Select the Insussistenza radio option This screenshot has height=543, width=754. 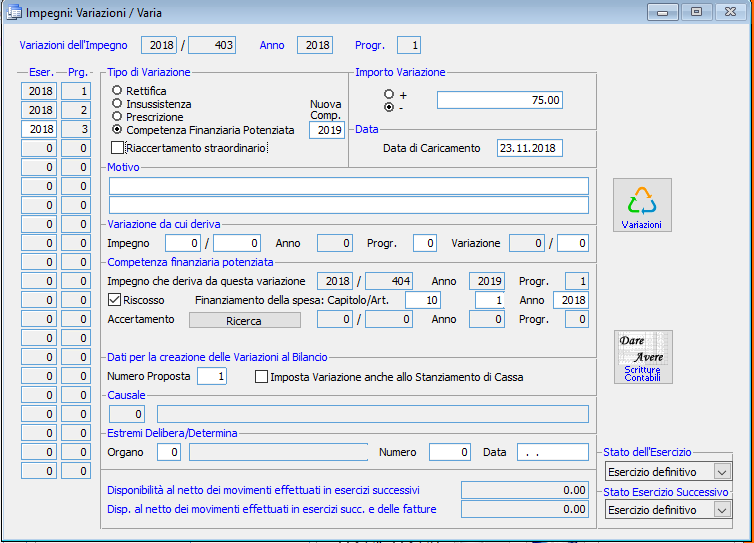coord(117,103)
